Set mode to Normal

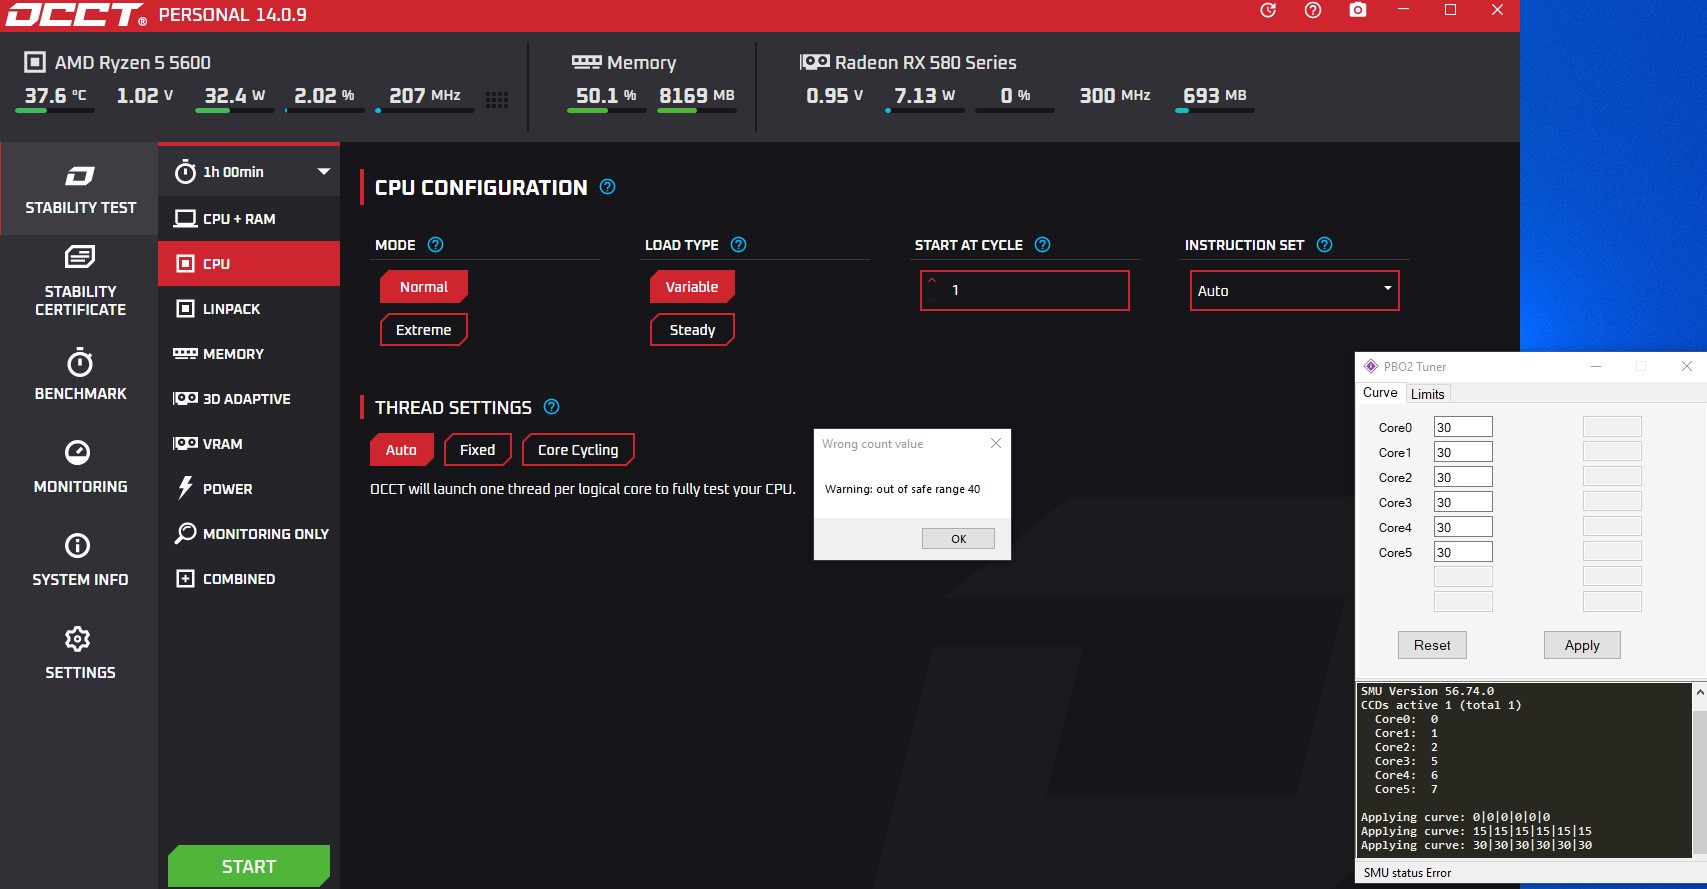424,287
